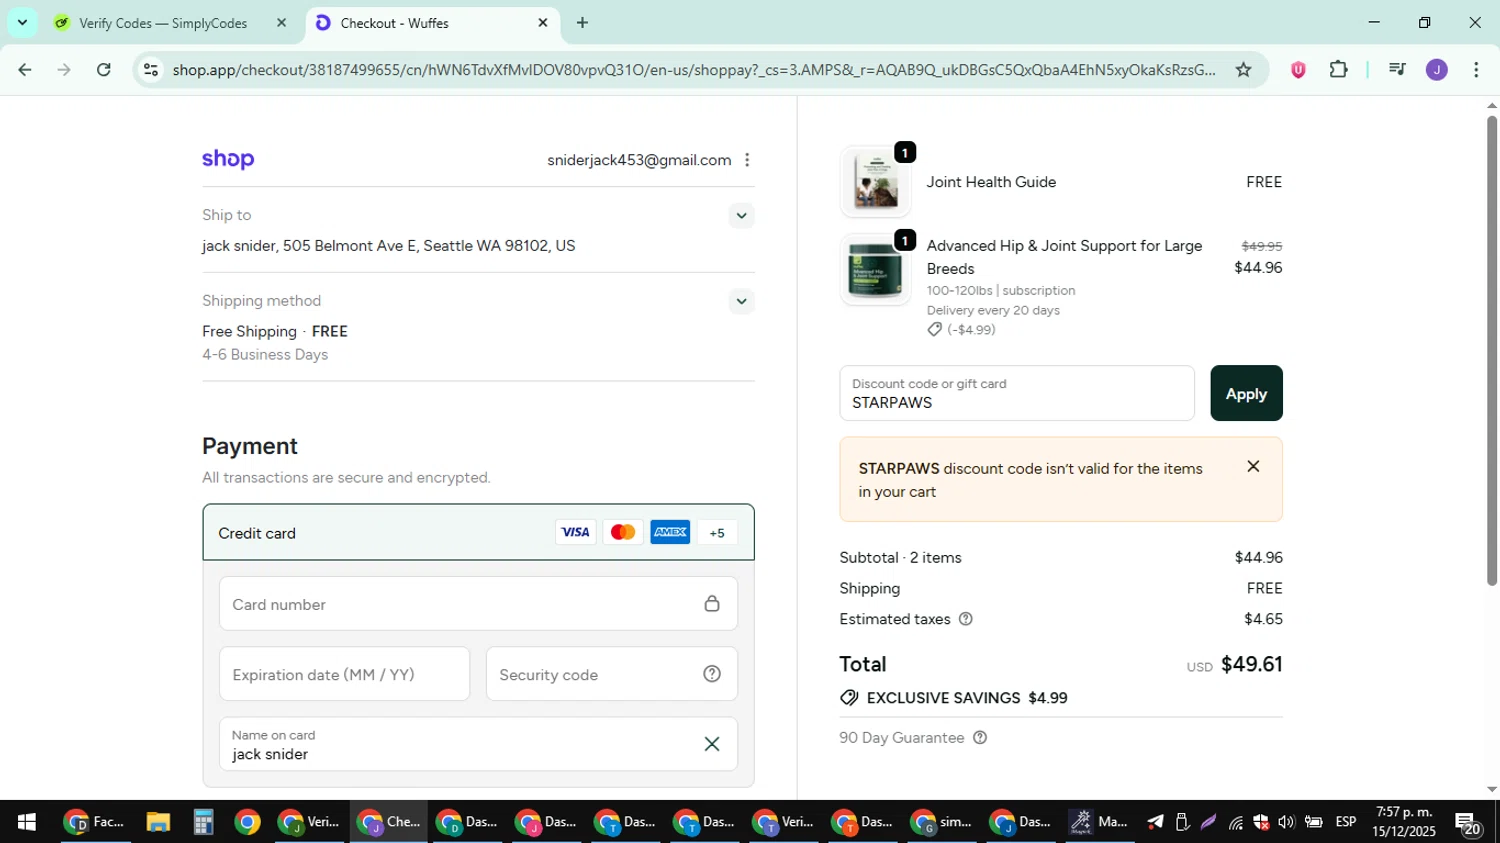Viewport: 1500px width, 843px height.
Task: Click the American Express logo
Action: coord(670,532)
